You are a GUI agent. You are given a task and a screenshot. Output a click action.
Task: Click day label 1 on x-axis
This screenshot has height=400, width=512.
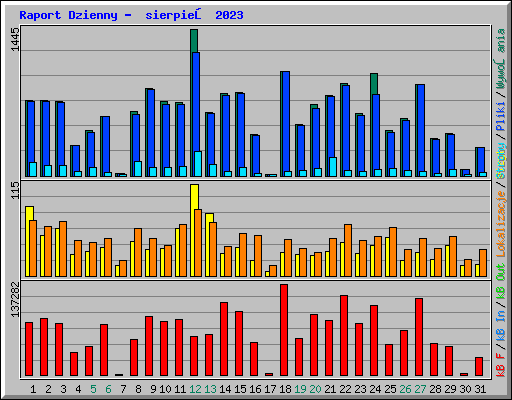point(33,389)
